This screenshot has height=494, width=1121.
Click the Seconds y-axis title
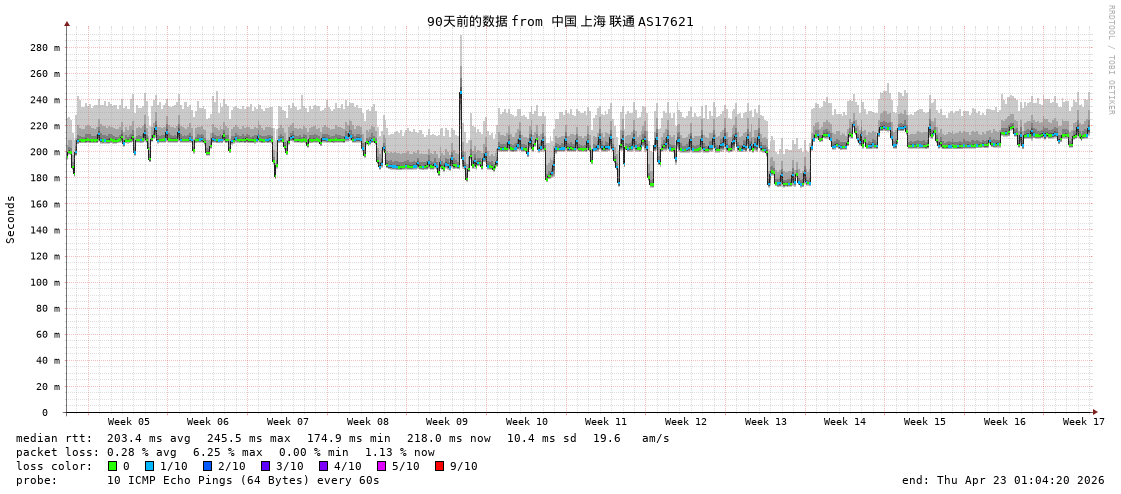pos(11,219)
